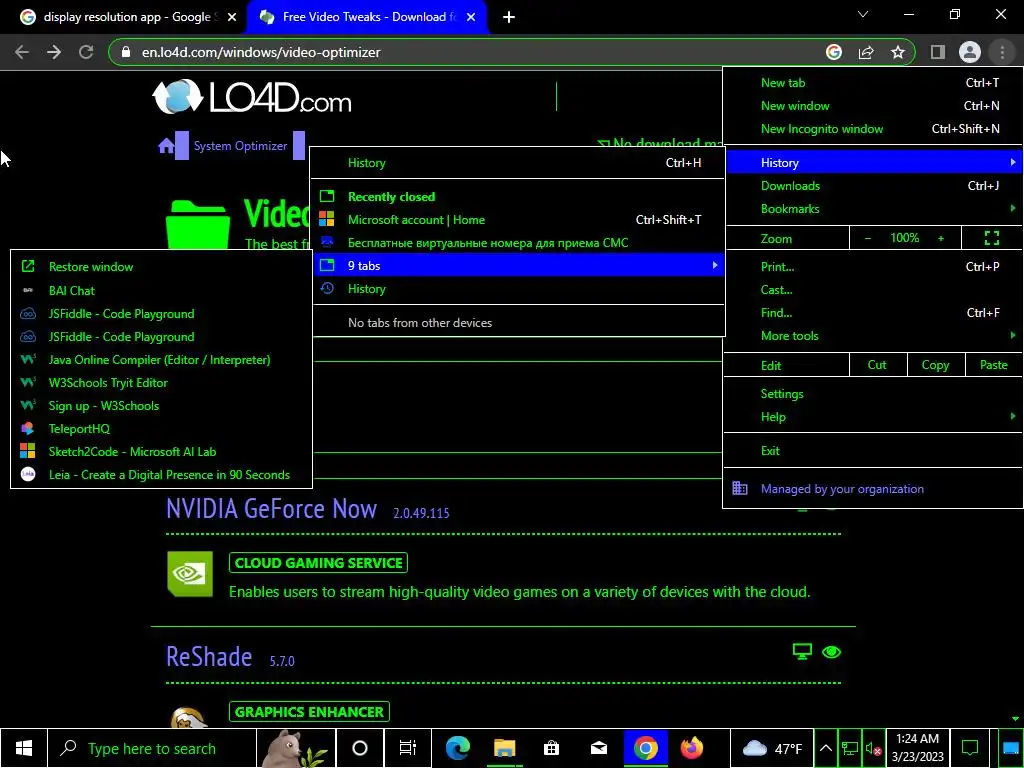
Task: Choose Print... from menu
Action: (873, 266)
